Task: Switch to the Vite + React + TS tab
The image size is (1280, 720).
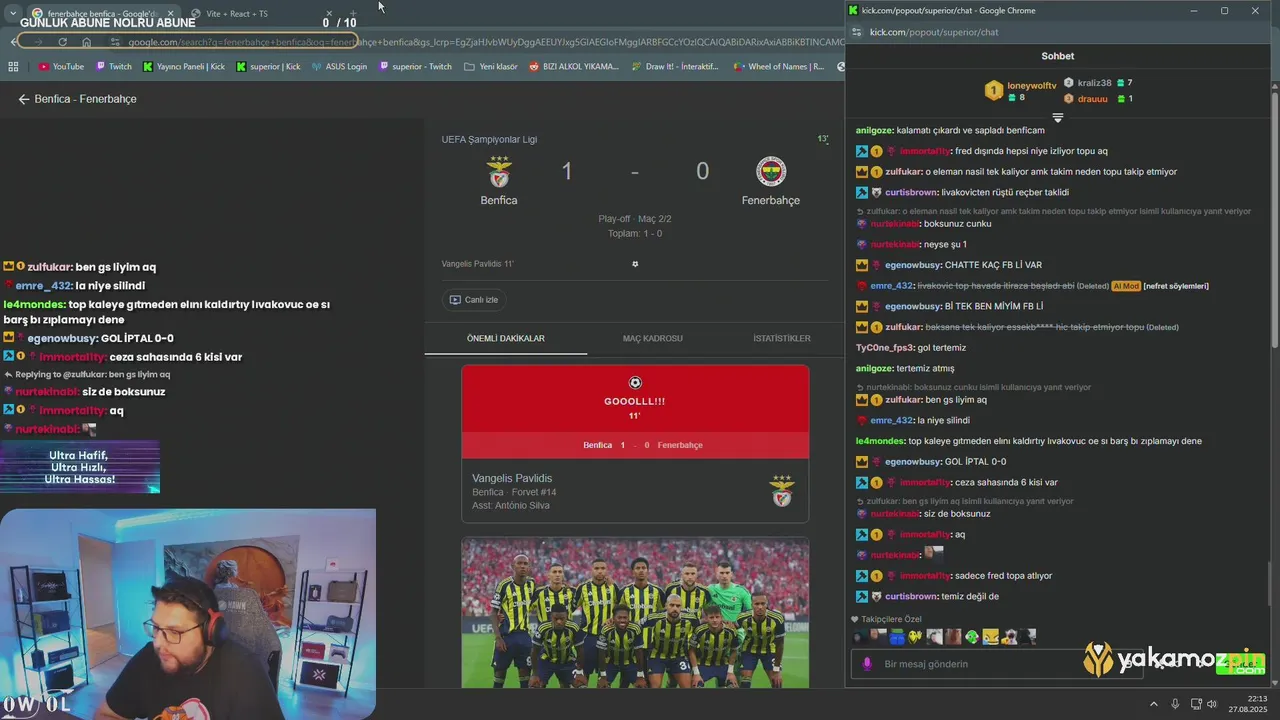Action: [x=238, y=13]
